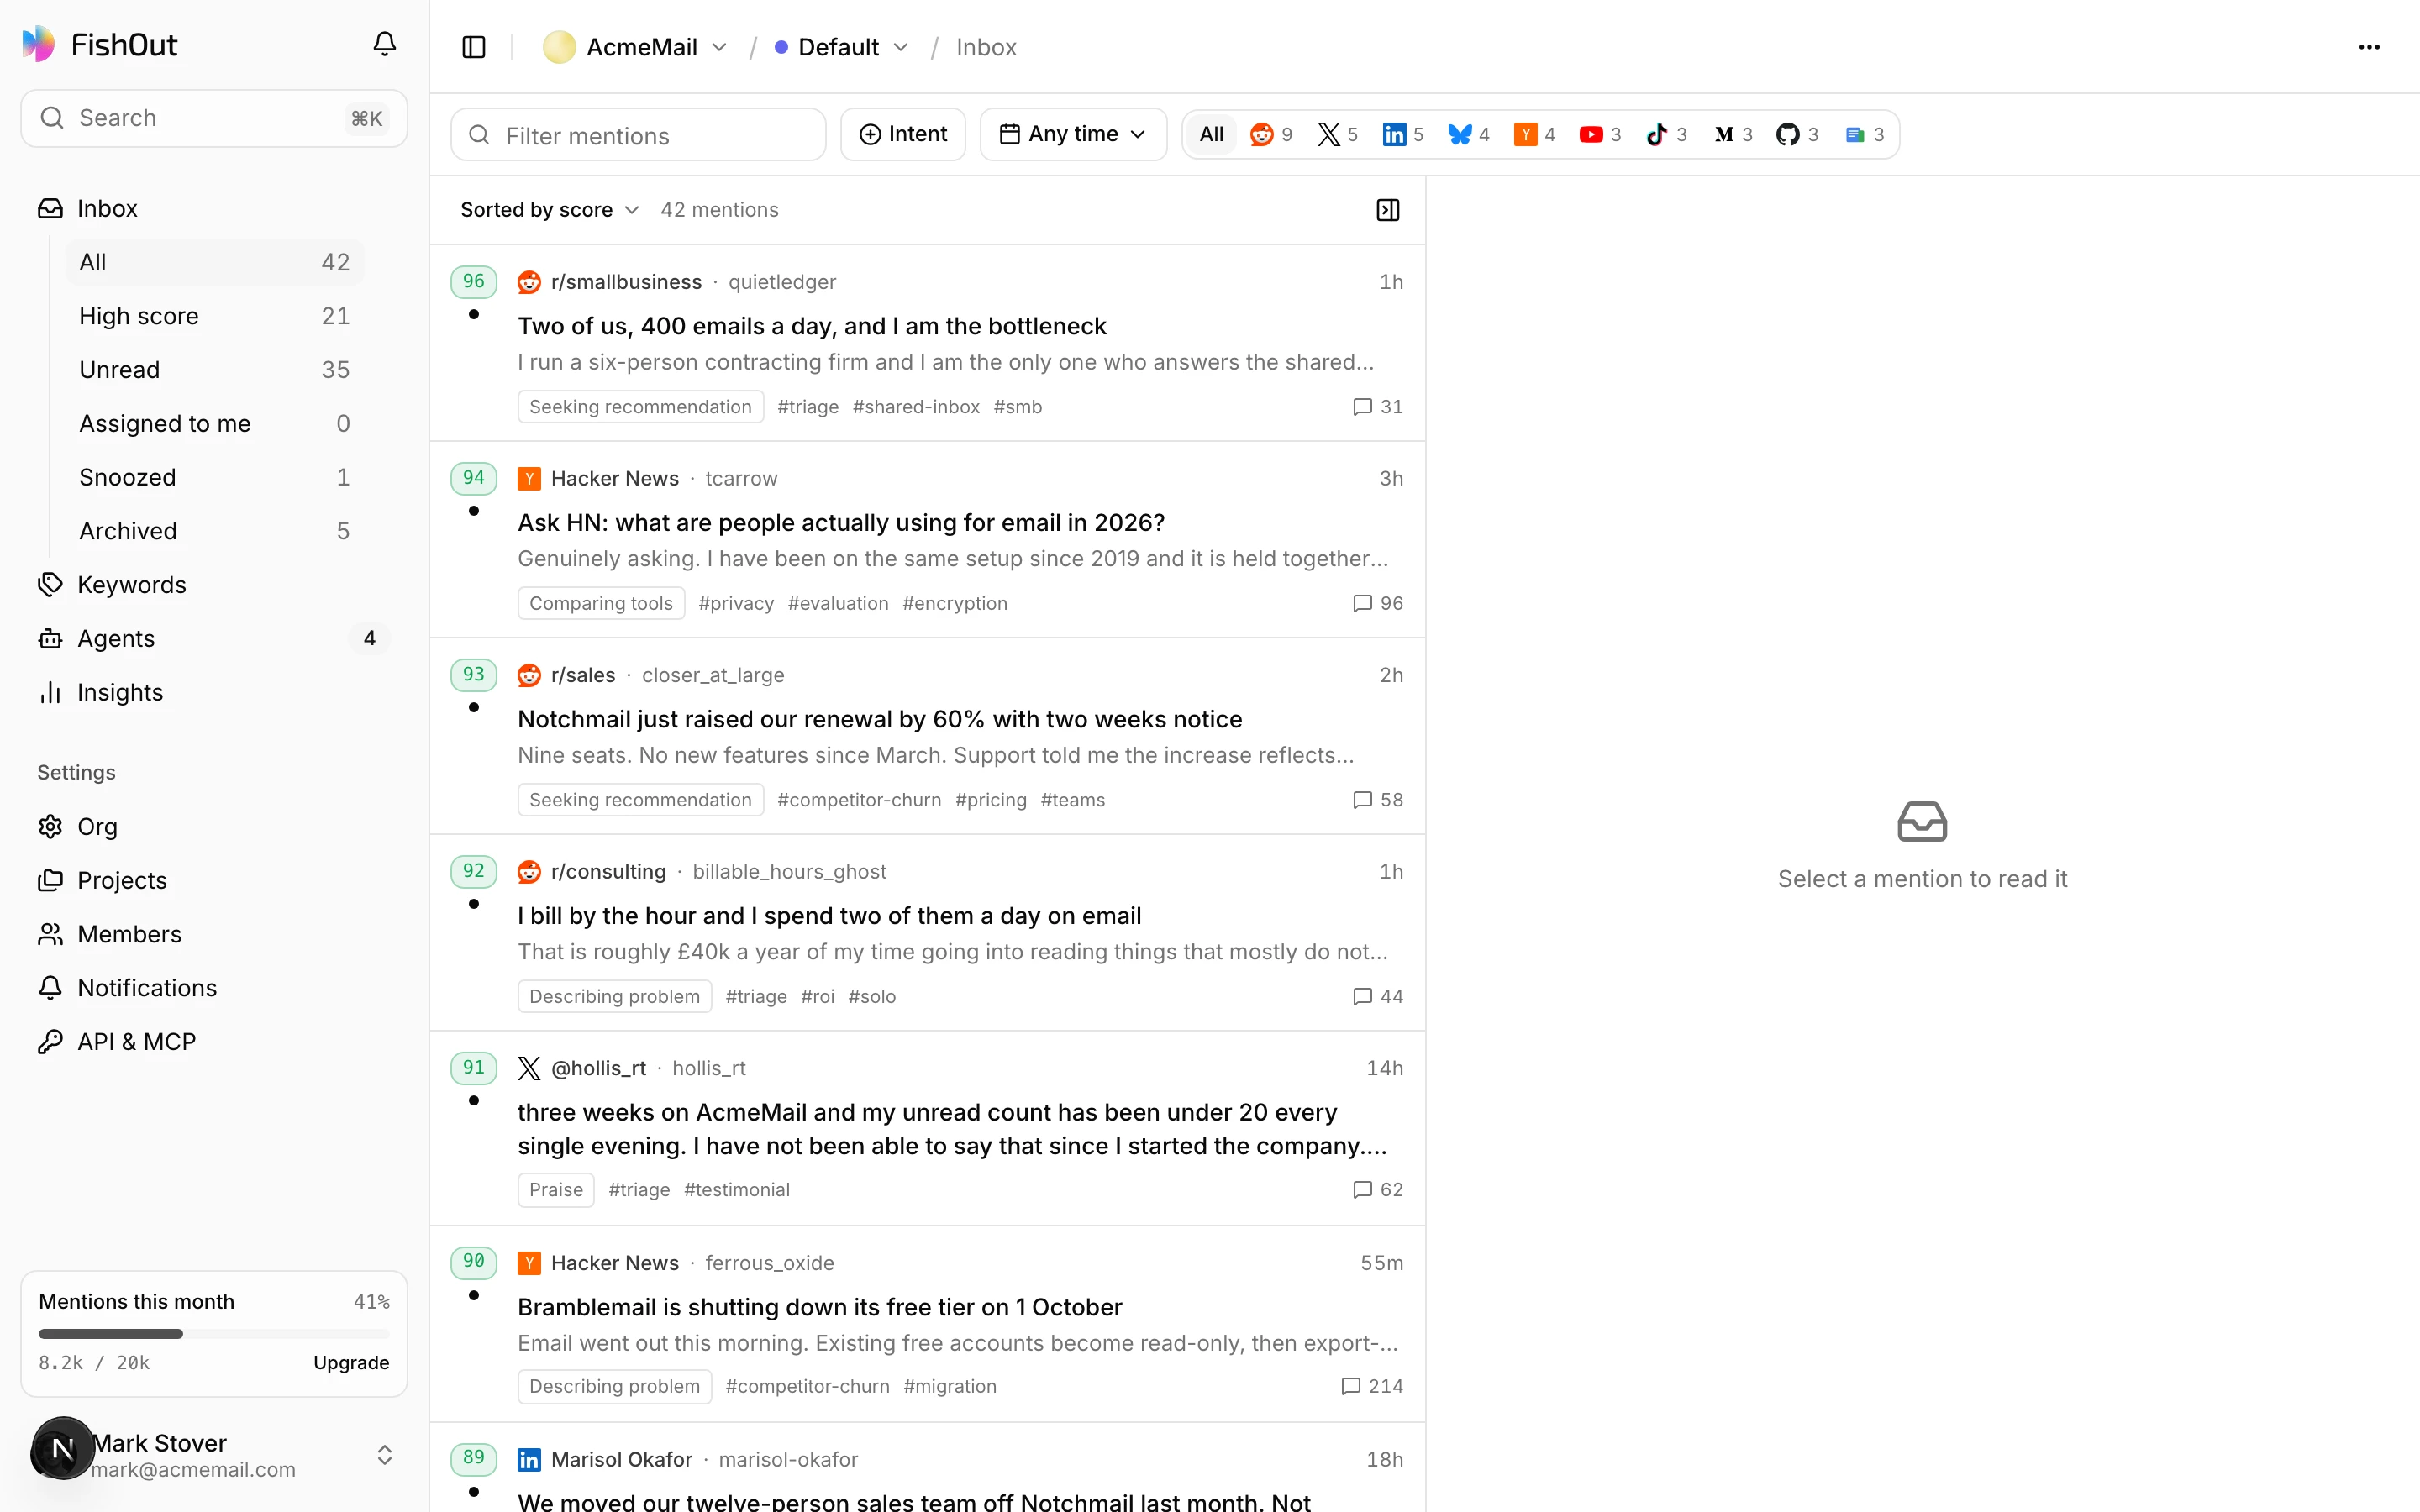Open the Unread inbox view
Image resolution: width=2420 pixels, height=1512 pixels.
pyautogui.click(x=214, y=370)
